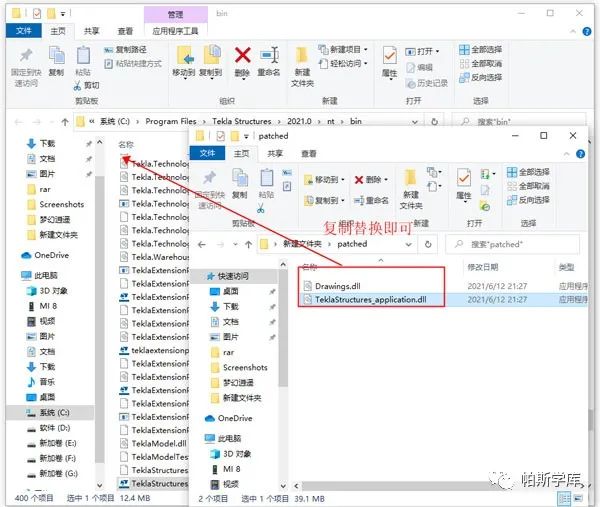Click Copy path (复制路径) in bin window
Screen dimensions: 600x507
coord(126,50)
